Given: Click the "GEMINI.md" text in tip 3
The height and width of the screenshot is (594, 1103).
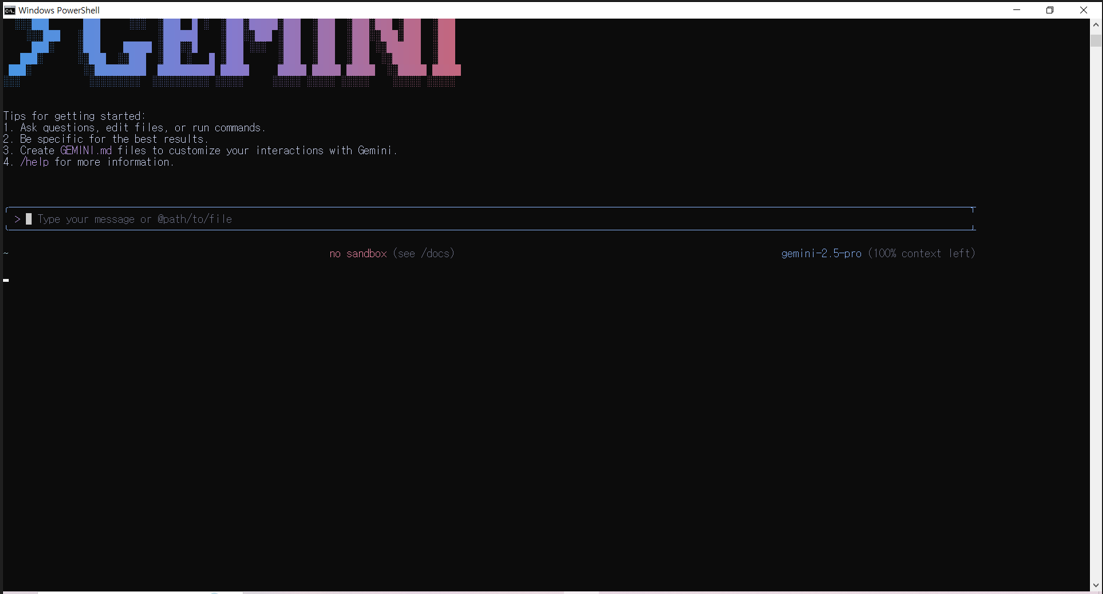Looking at the screenshot, I should point(86,150).
